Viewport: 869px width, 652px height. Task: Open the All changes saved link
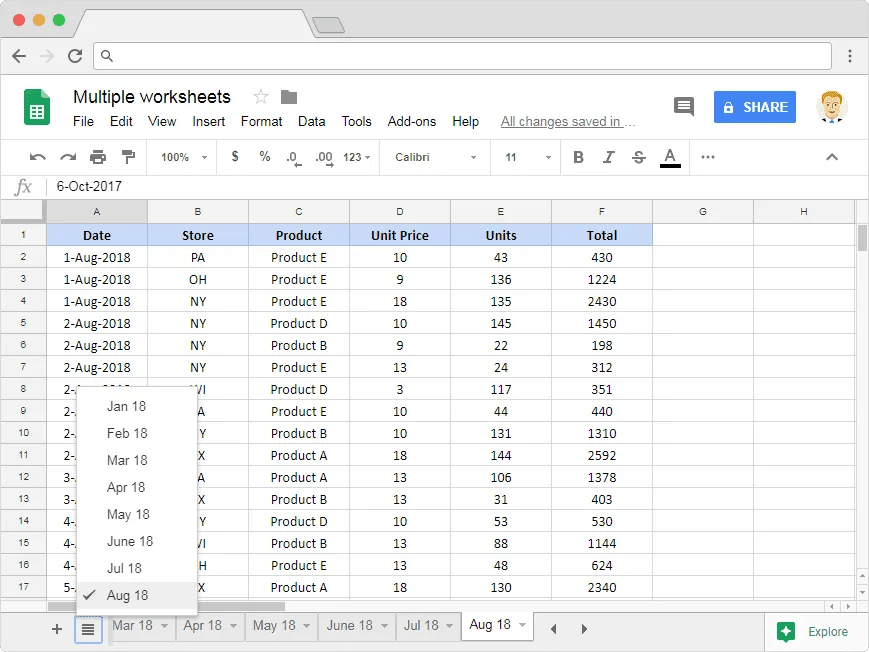pos(567,121)
